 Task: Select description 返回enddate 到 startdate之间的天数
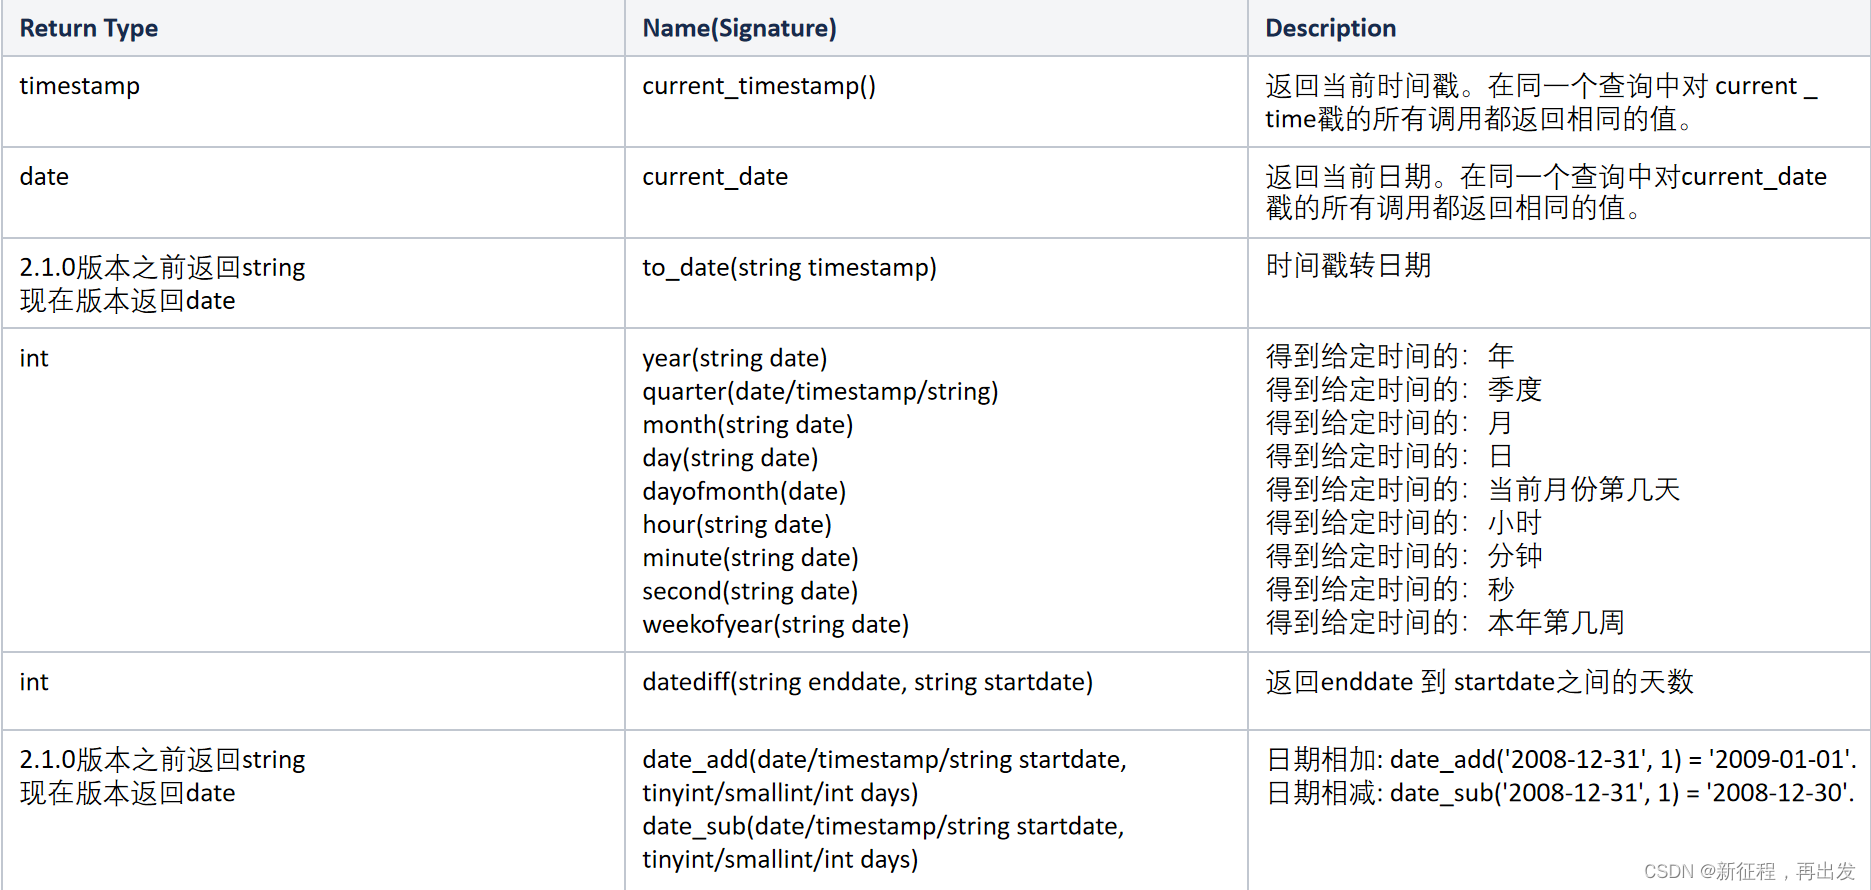click(x=1479, y=682)
